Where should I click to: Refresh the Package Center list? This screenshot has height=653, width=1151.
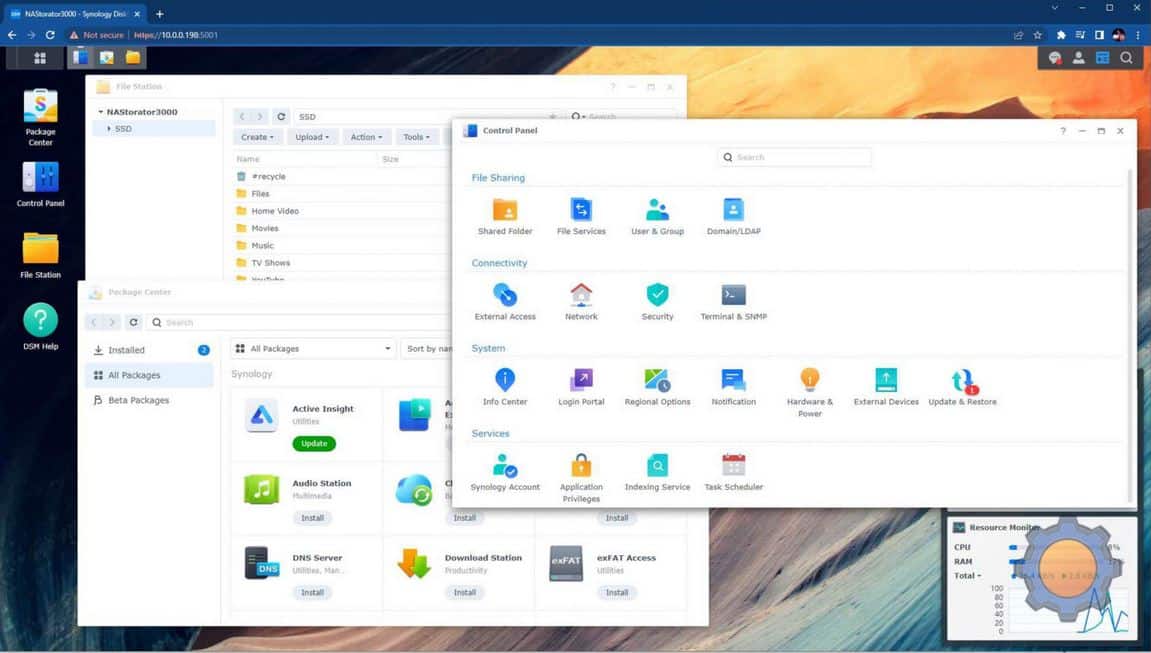click(134, 322)
